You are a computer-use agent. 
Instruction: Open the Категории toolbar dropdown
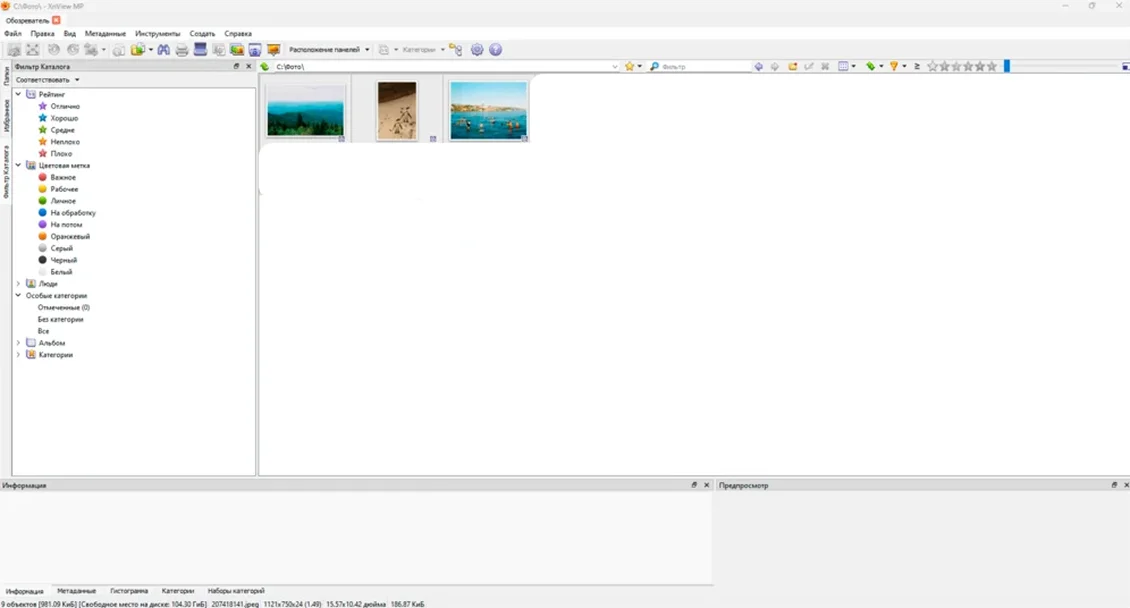(423, 50)
